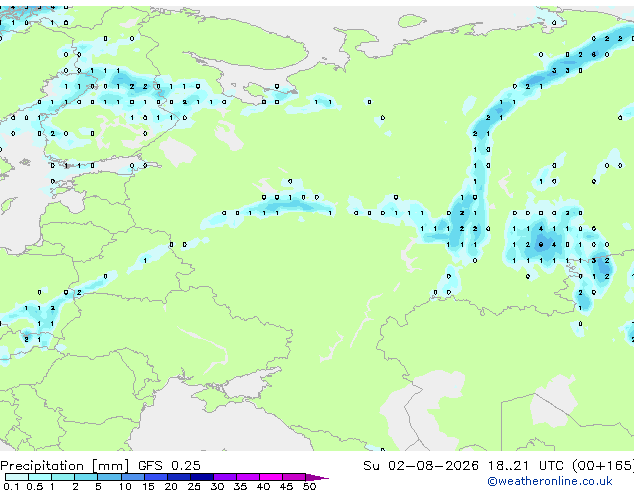Click the 45–50 mm legend color swatch
This screenshot has width=634, height=490.
click(294, 477)
